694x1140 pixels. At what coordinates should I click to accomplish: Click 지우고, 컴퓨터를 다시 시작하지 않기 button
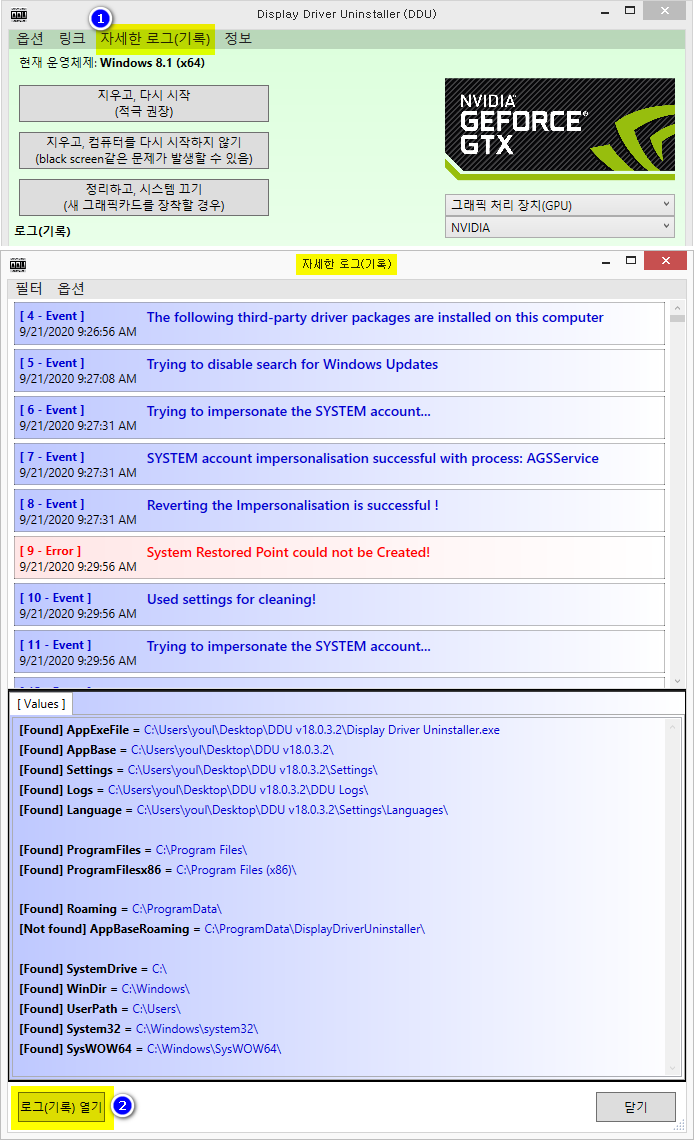pos(144,150)
